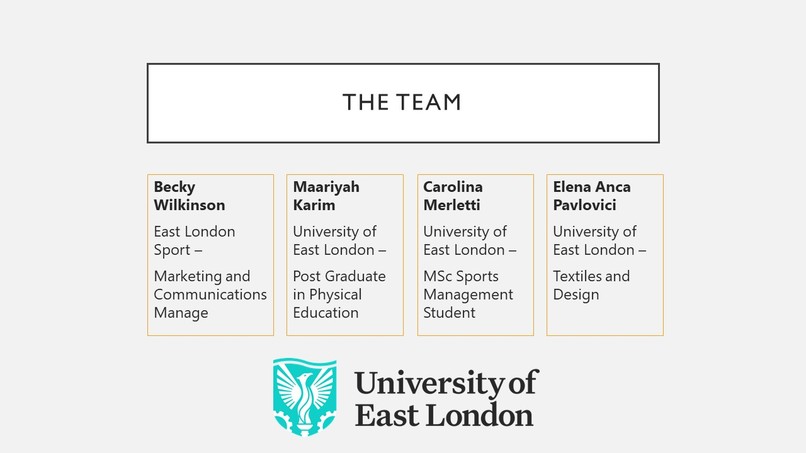806x453 pixels.
Task: Click the Elena Anca Pavlovici name heading
Action: point(592,196)
